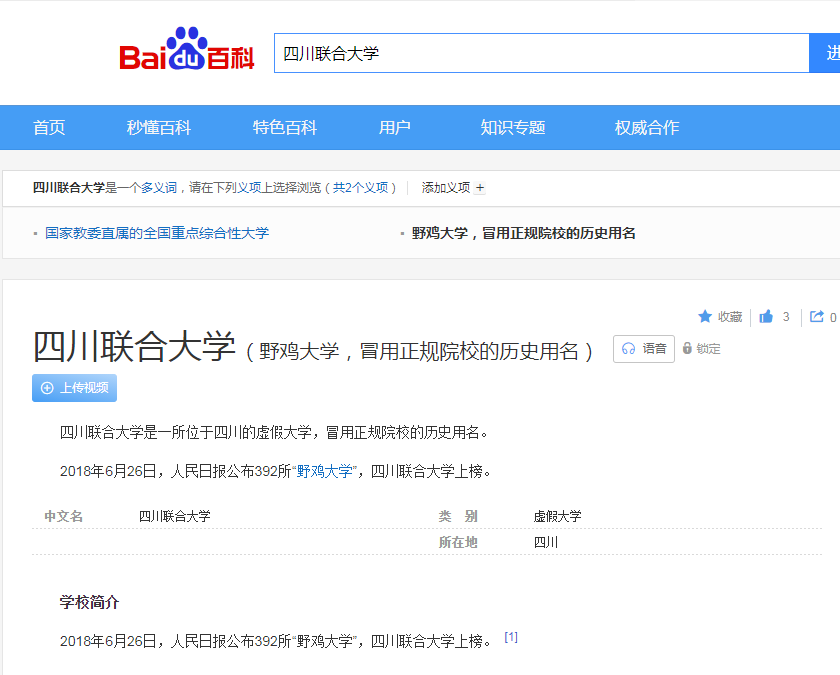Viewport: 840px width, 675px height.
Task: Select the 用户 navigation item
Action: point(394,127)
